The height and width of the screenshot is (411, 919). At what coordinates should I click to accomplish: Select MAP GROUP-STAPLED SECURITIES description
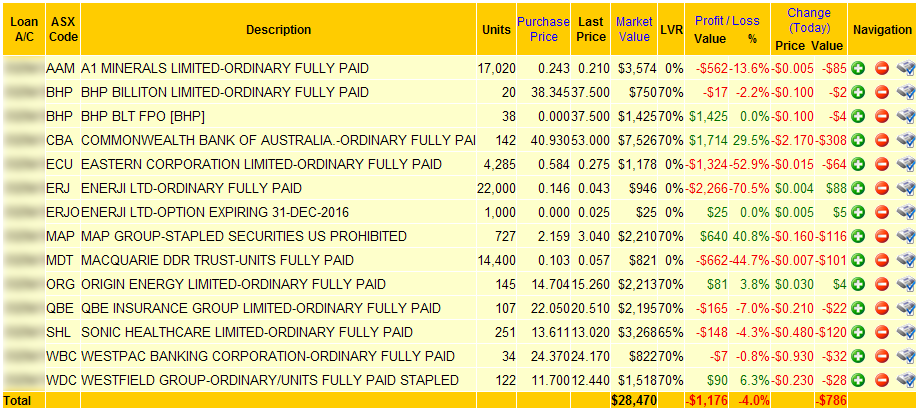[244, 237]
